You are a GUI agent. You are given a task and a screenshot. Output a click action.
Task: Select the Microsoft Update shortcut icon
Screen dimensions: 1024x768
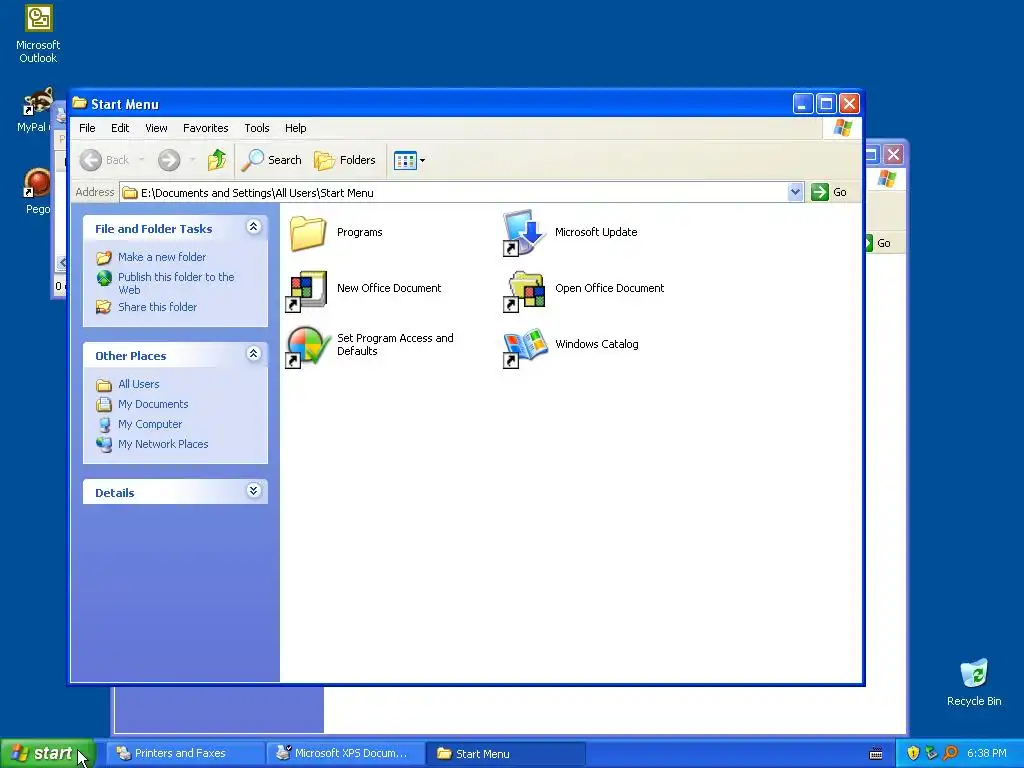pyautogui.click(x=524, y=232)
